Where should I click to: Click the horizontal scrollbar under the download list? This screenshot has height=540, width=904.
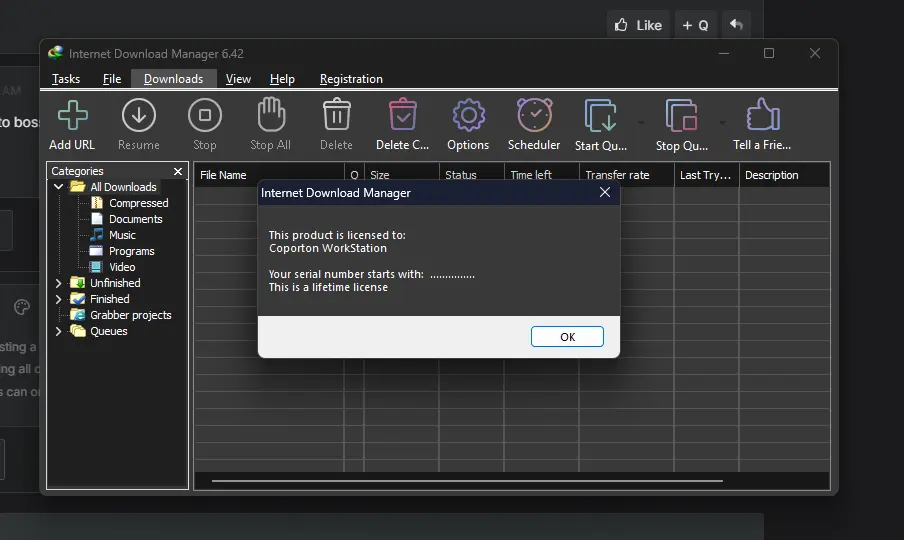pyautogui.click(x=467, y=481)
